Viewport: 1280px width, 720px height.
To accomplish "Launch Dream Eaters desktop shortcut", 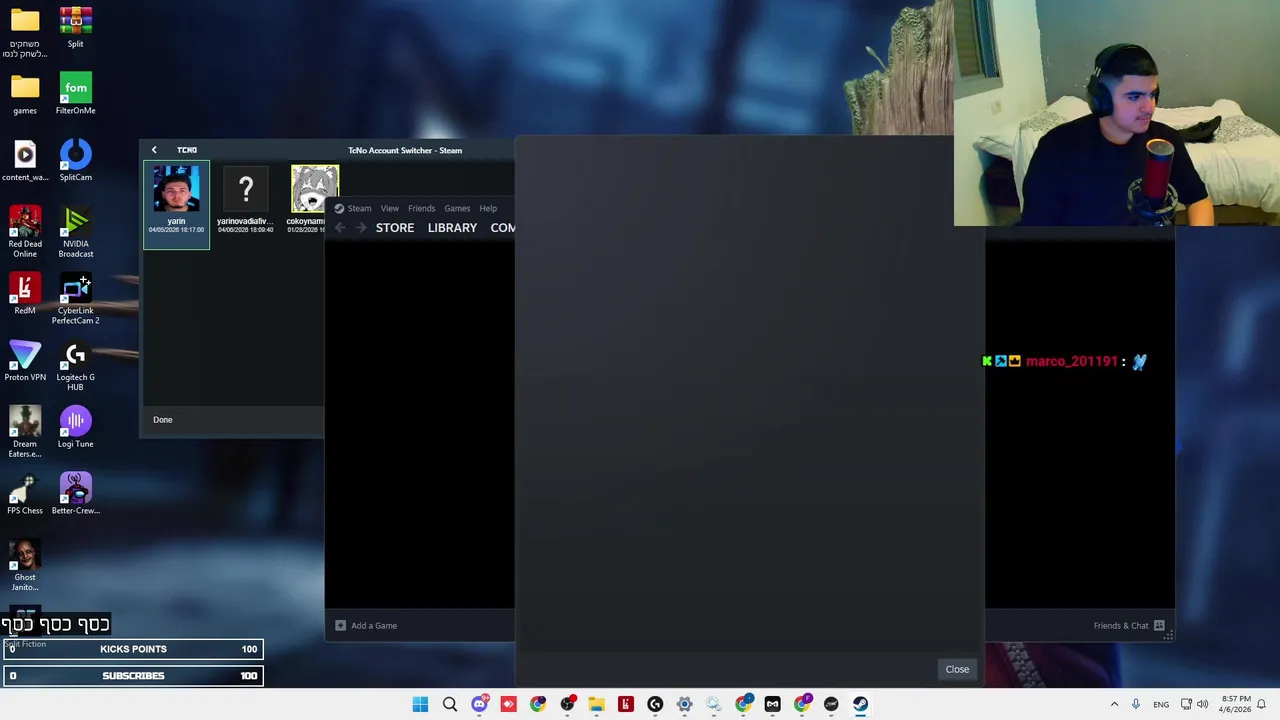I will click(25, 432).
